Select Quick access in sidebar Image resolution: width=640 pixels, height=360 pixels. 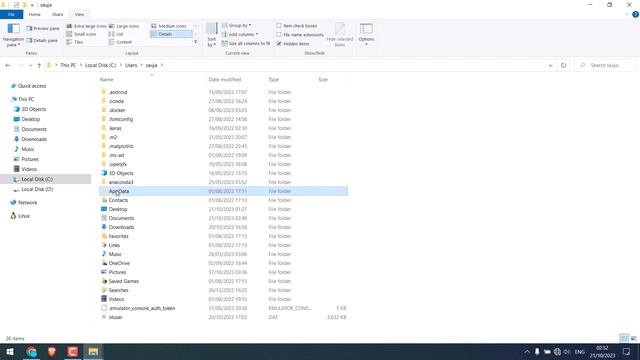pos(32,86)
